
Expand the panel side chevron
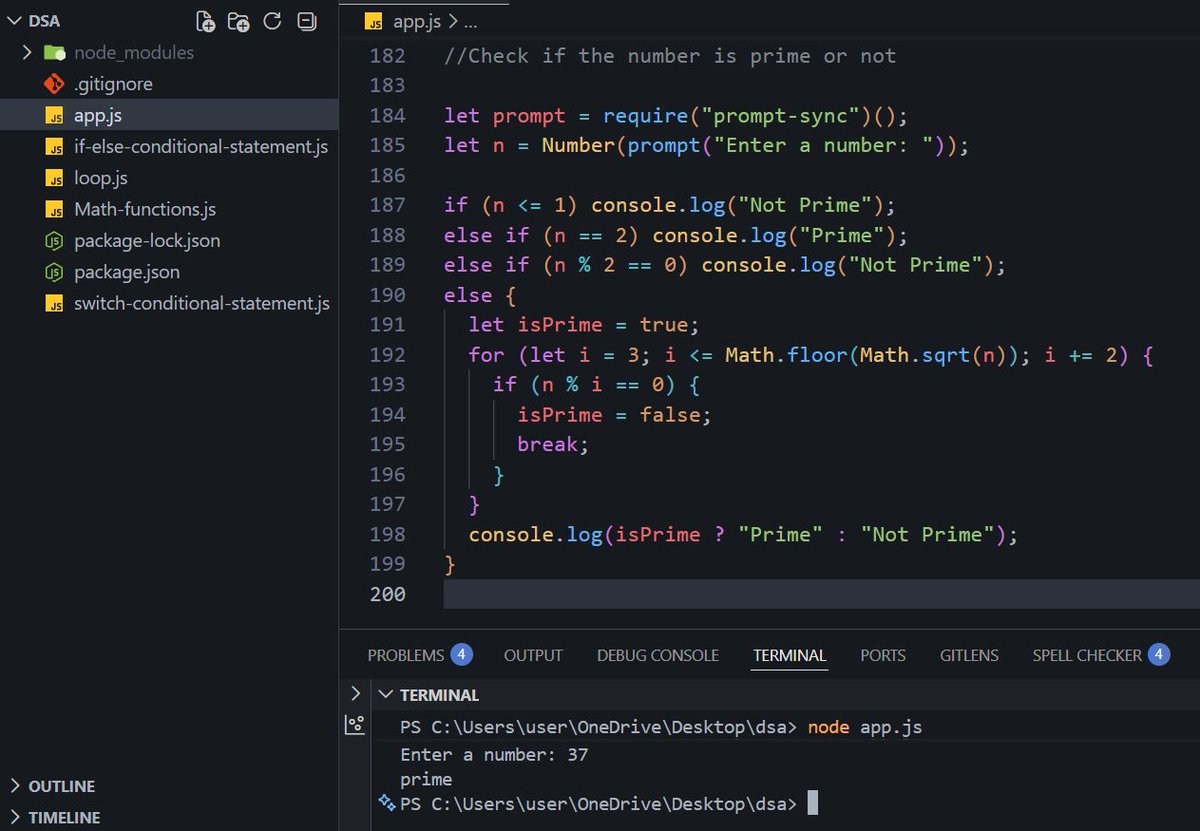pyautogui.click(x=355, y=693)
